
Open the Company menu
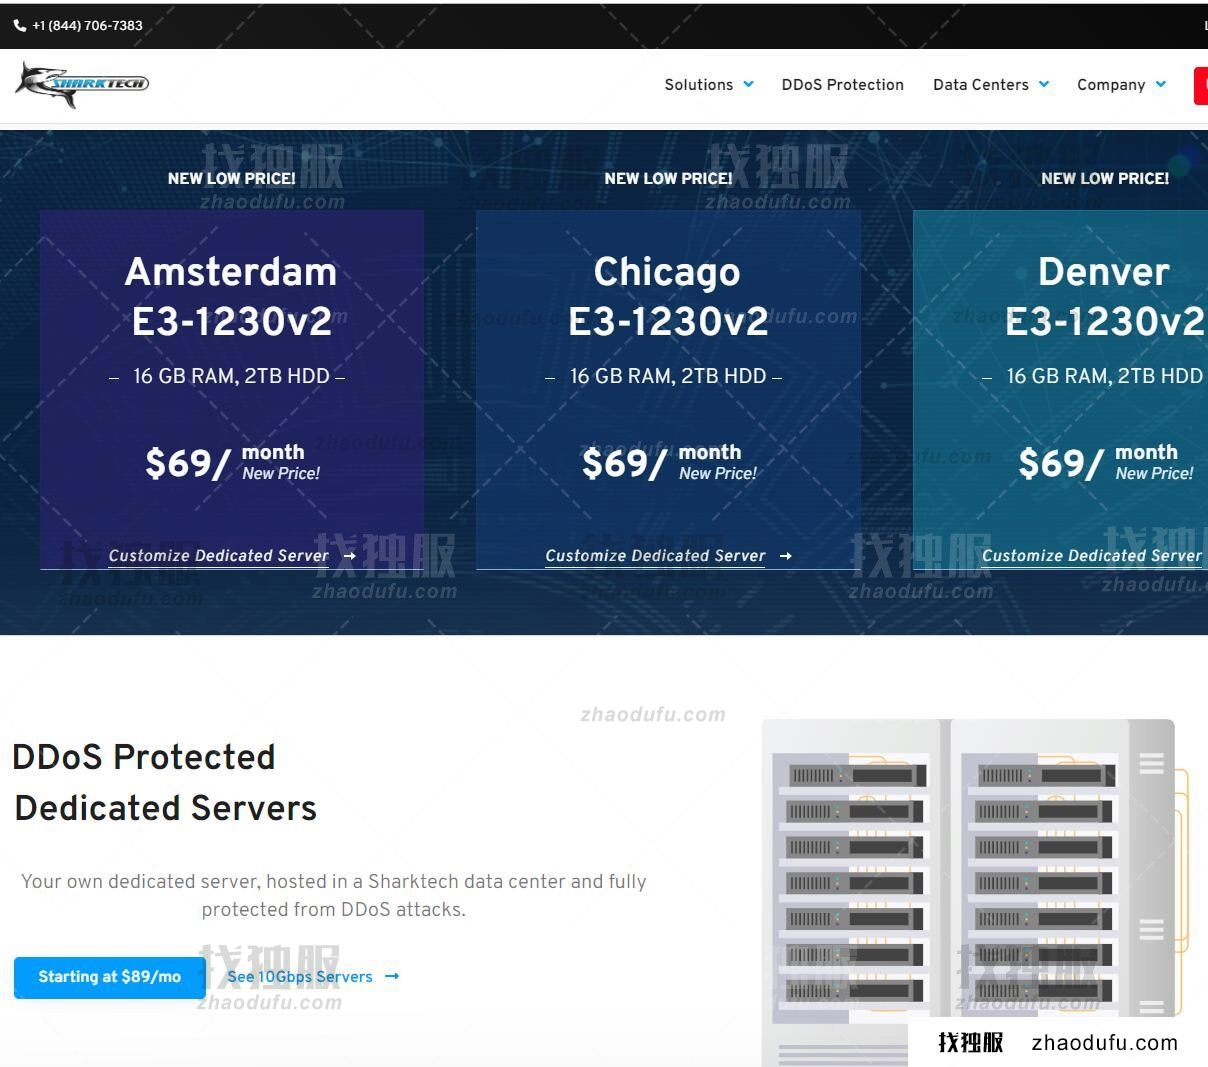(x=1111, y=85)
